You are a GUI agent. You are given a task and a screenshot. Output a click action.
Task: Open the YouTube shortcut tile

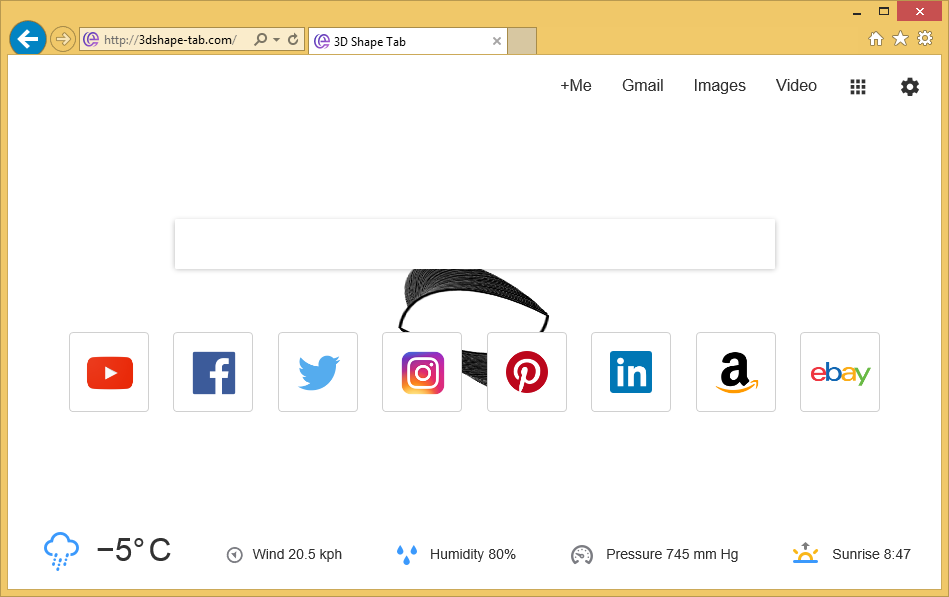(x=109, y=372)
